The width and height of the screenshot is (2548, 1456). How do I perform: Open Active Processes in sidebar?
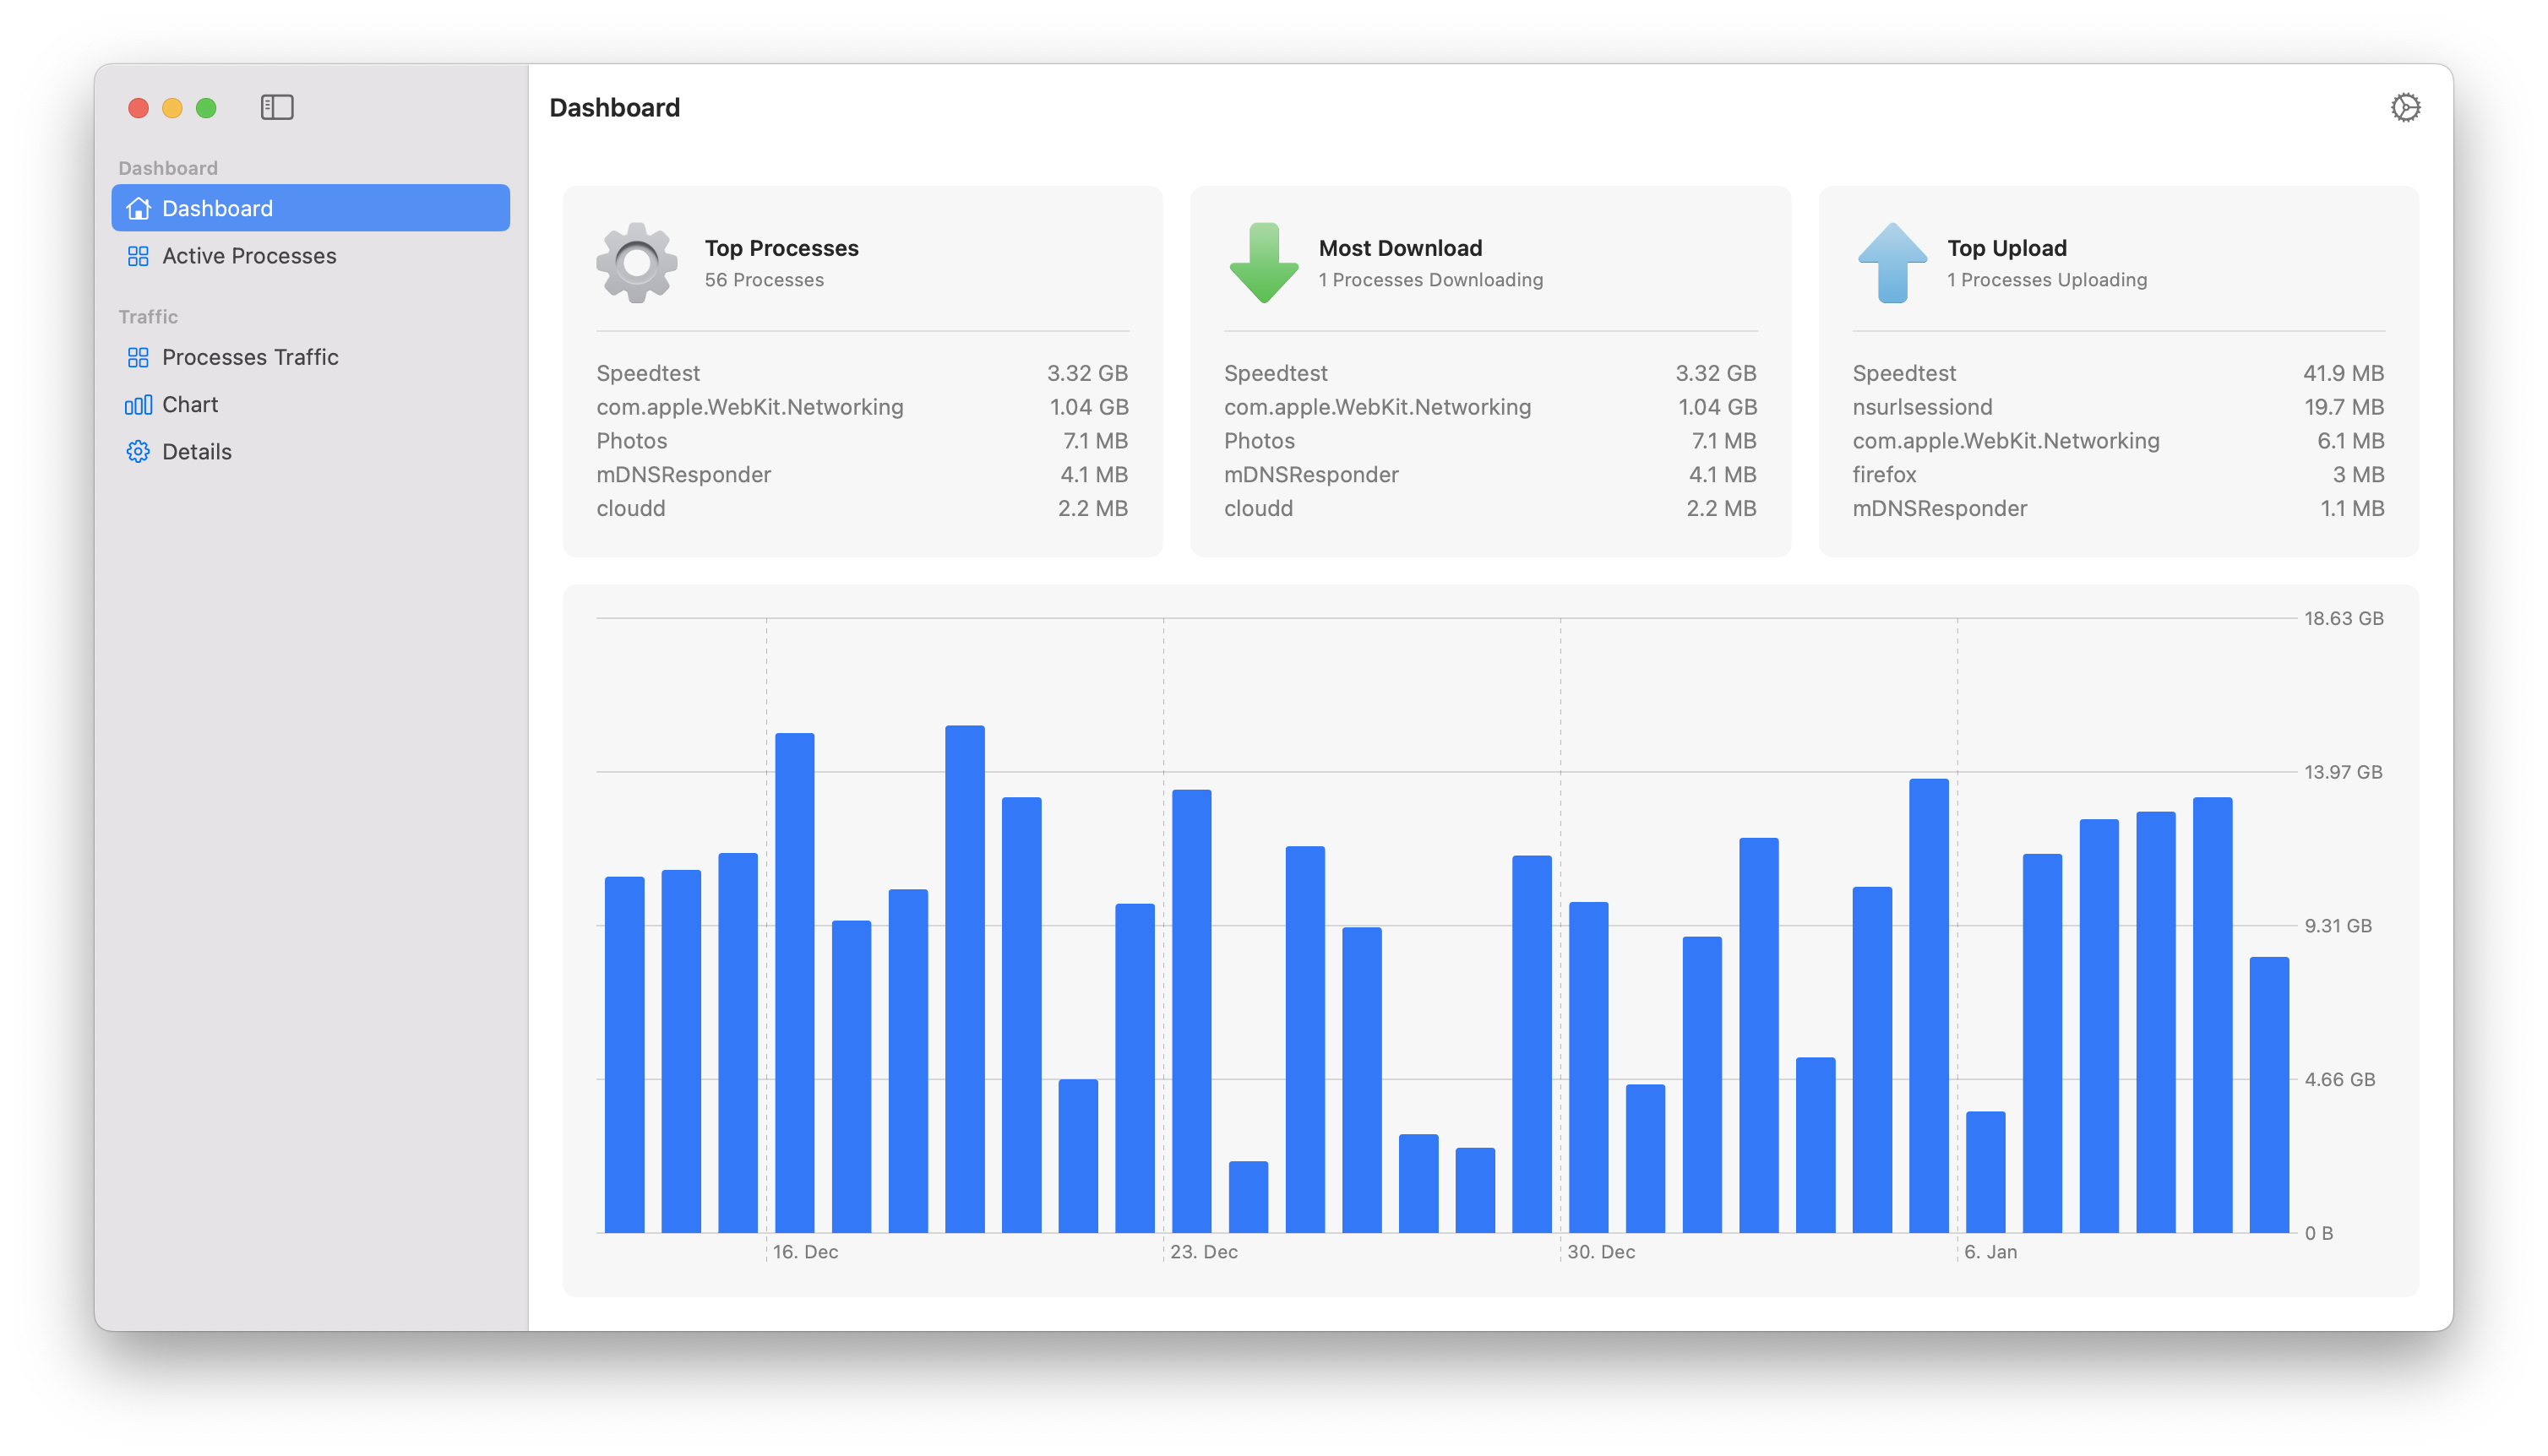point(311,256)
